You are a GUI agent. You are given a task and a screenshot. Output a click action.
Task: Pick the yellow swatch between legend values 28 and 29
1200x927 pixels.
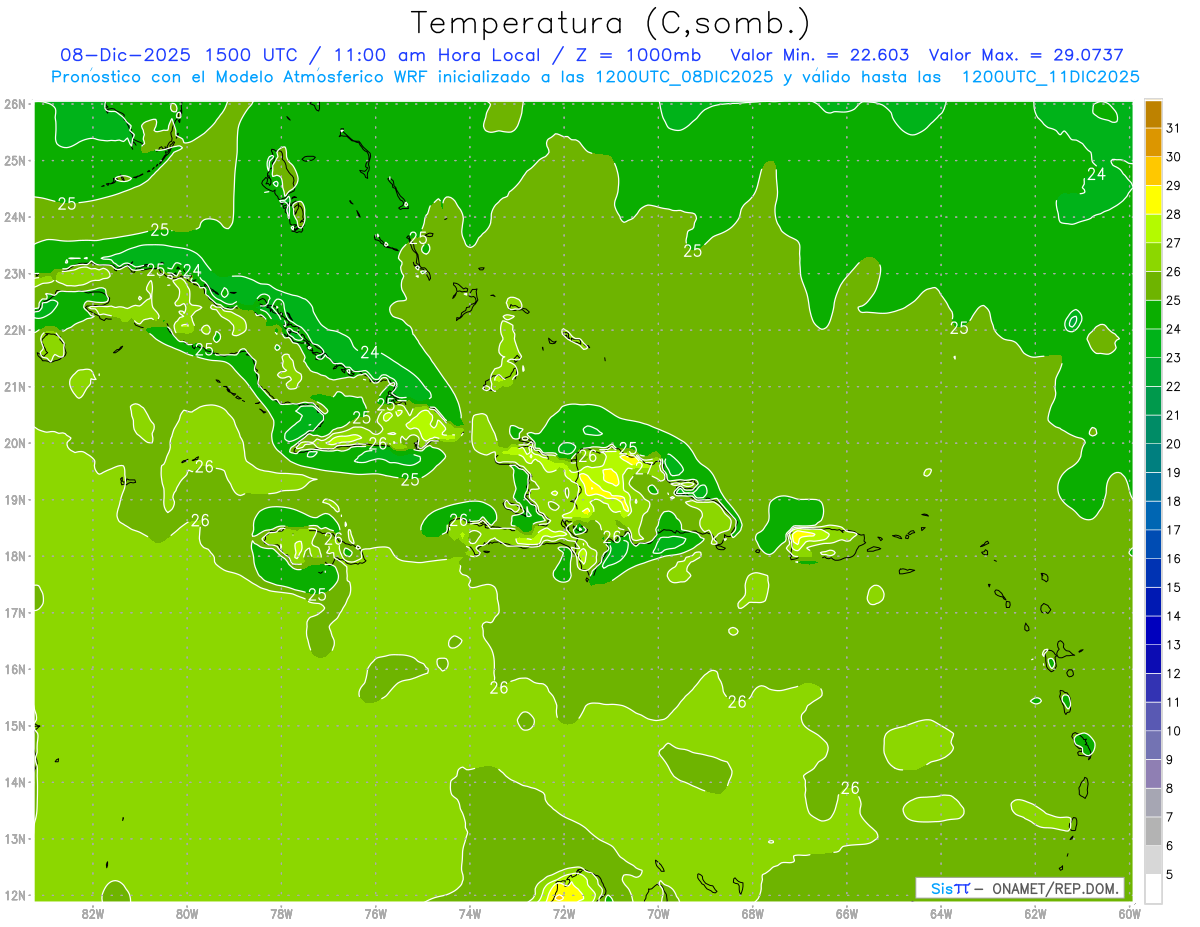coord(1153,200)
